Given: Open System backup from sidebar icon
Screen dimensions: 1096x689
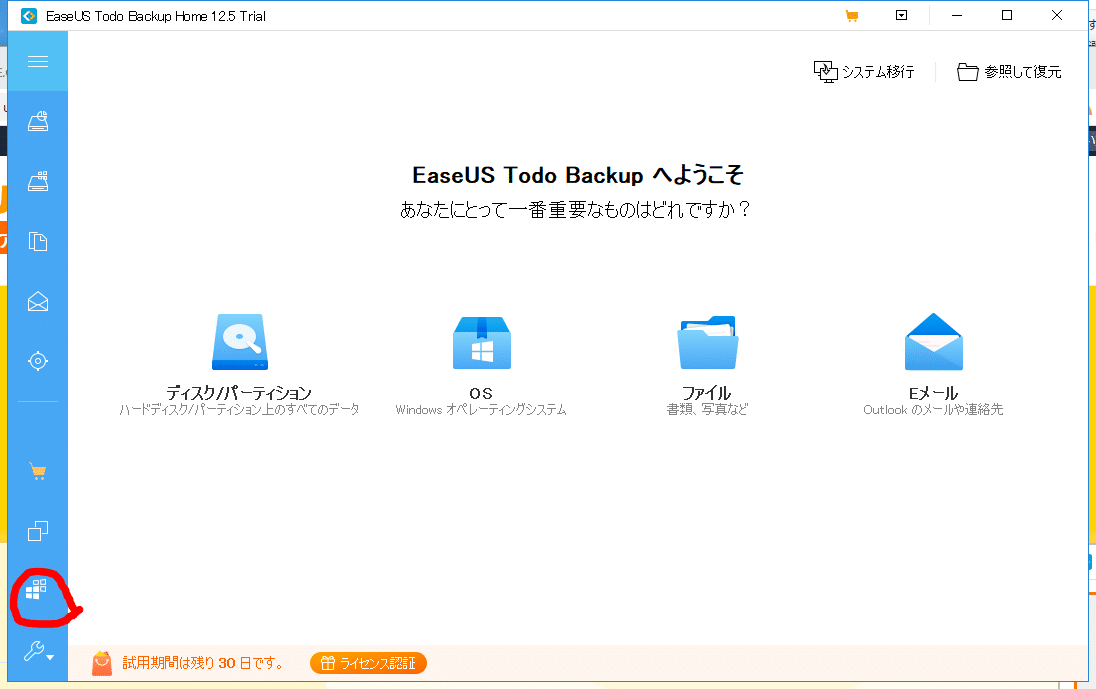Looking at the screenshot, I should (38, 182).
